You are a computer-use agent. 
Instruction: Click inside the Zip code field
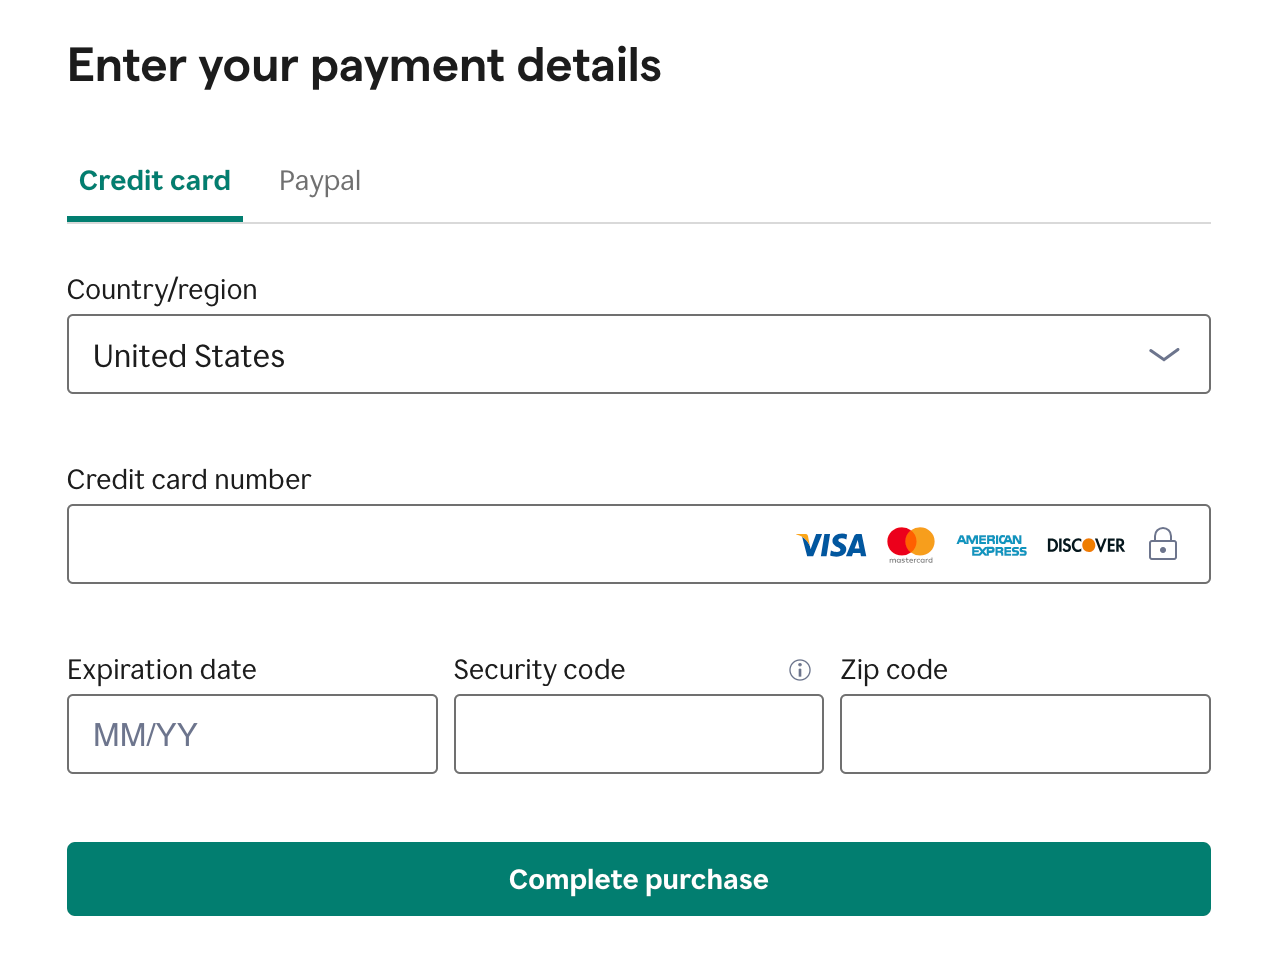[1025, 734]
